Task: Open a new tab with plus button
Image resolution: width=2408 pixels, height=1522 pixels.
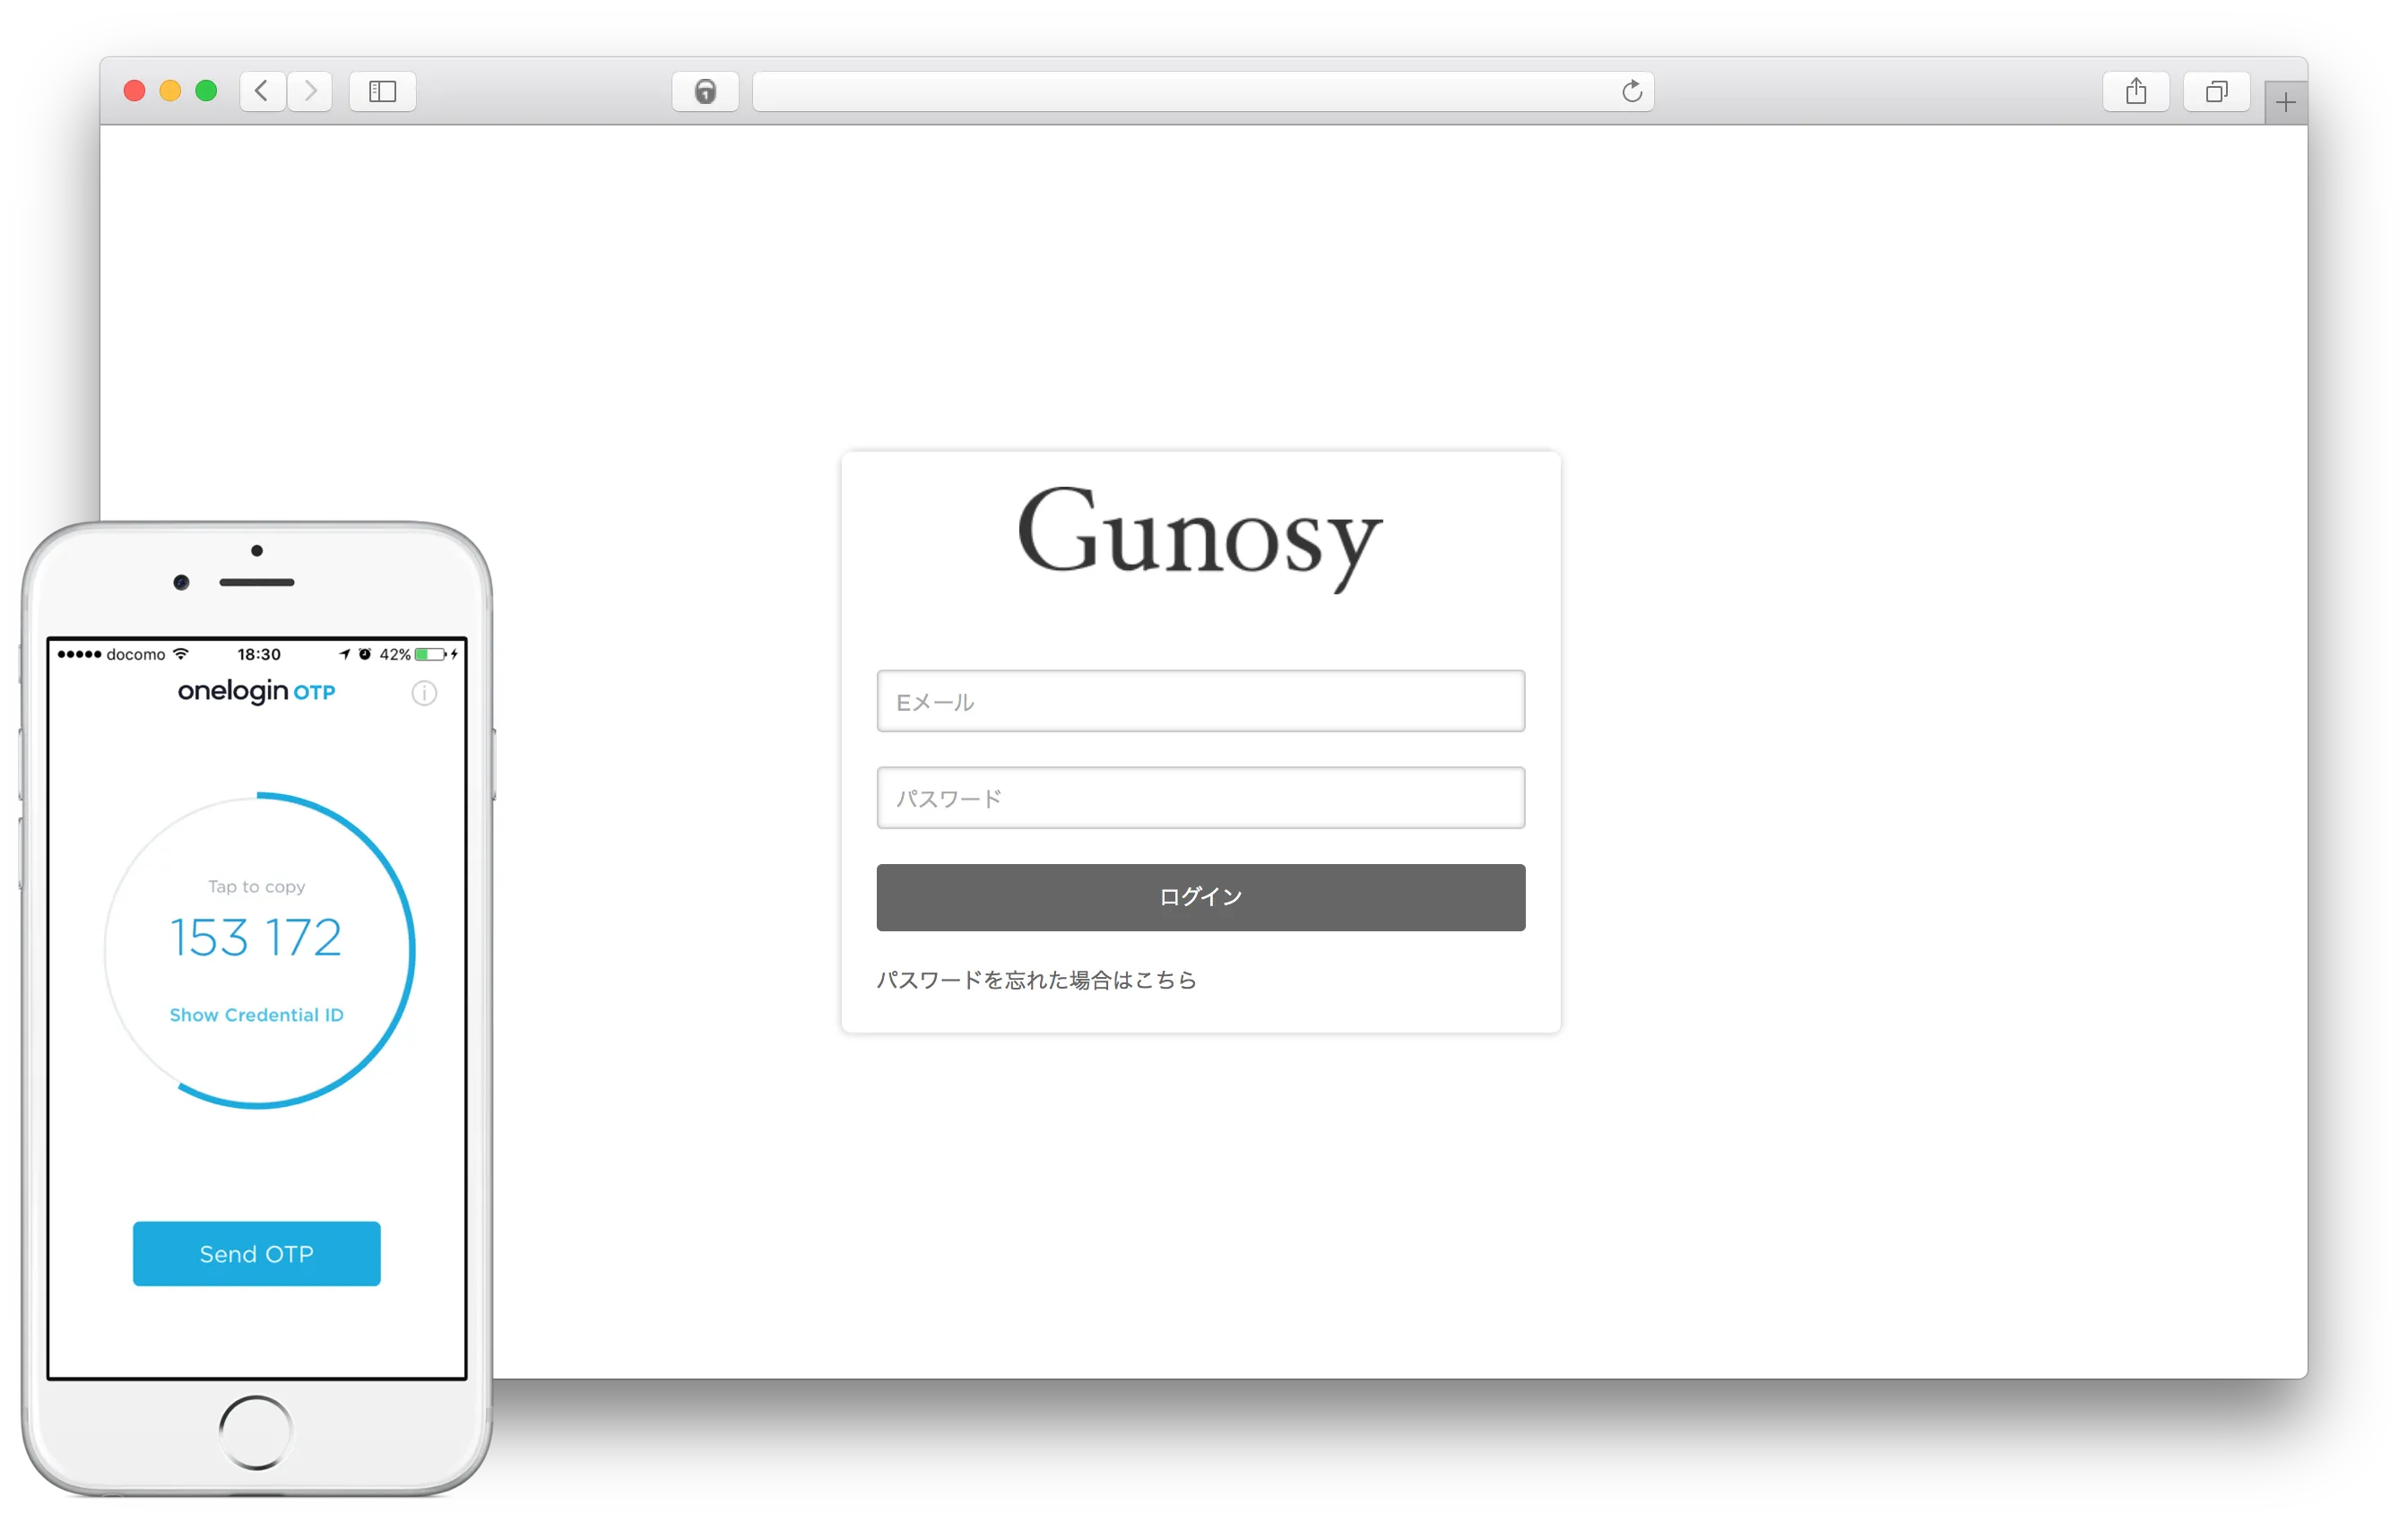Action: point(2285,102)
